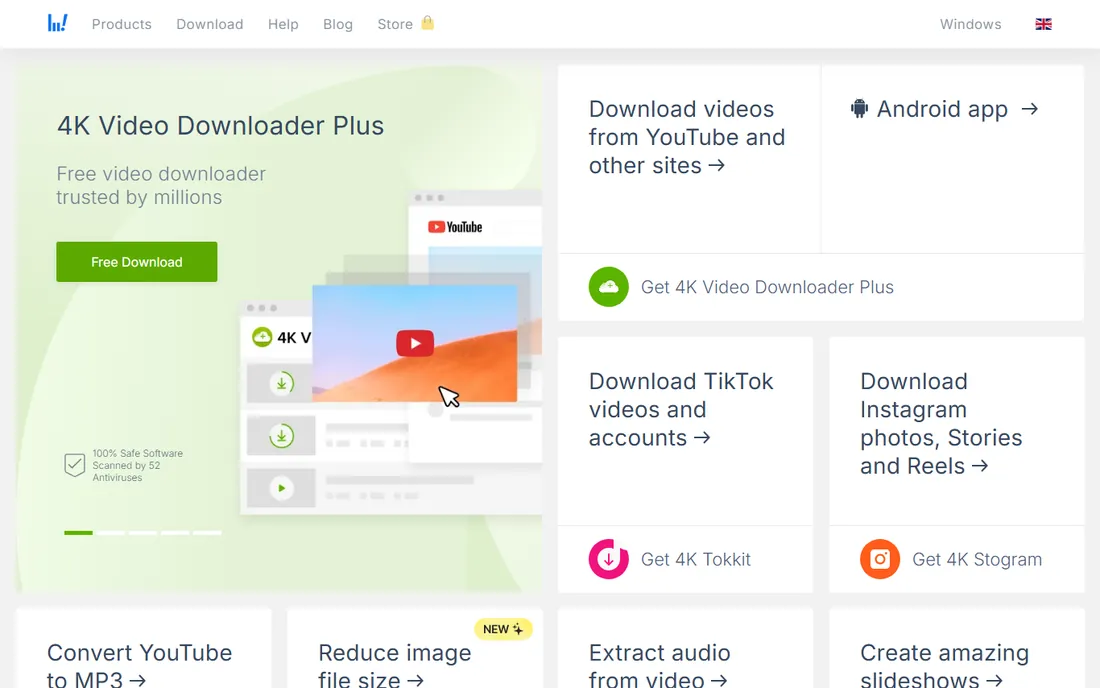Click the Free video downloader trusted by millions text
The image size is (1100, 688).
(161, 185)
